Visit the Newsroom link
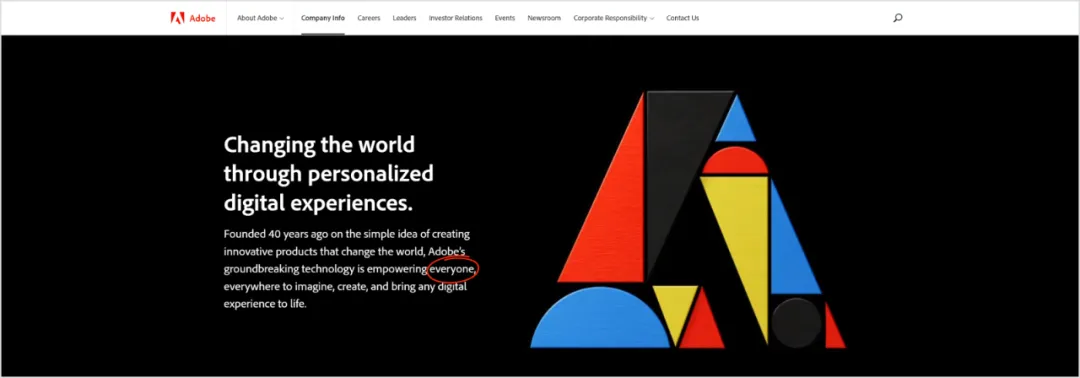The image size is (1080, 378). [x=544, y=18]
